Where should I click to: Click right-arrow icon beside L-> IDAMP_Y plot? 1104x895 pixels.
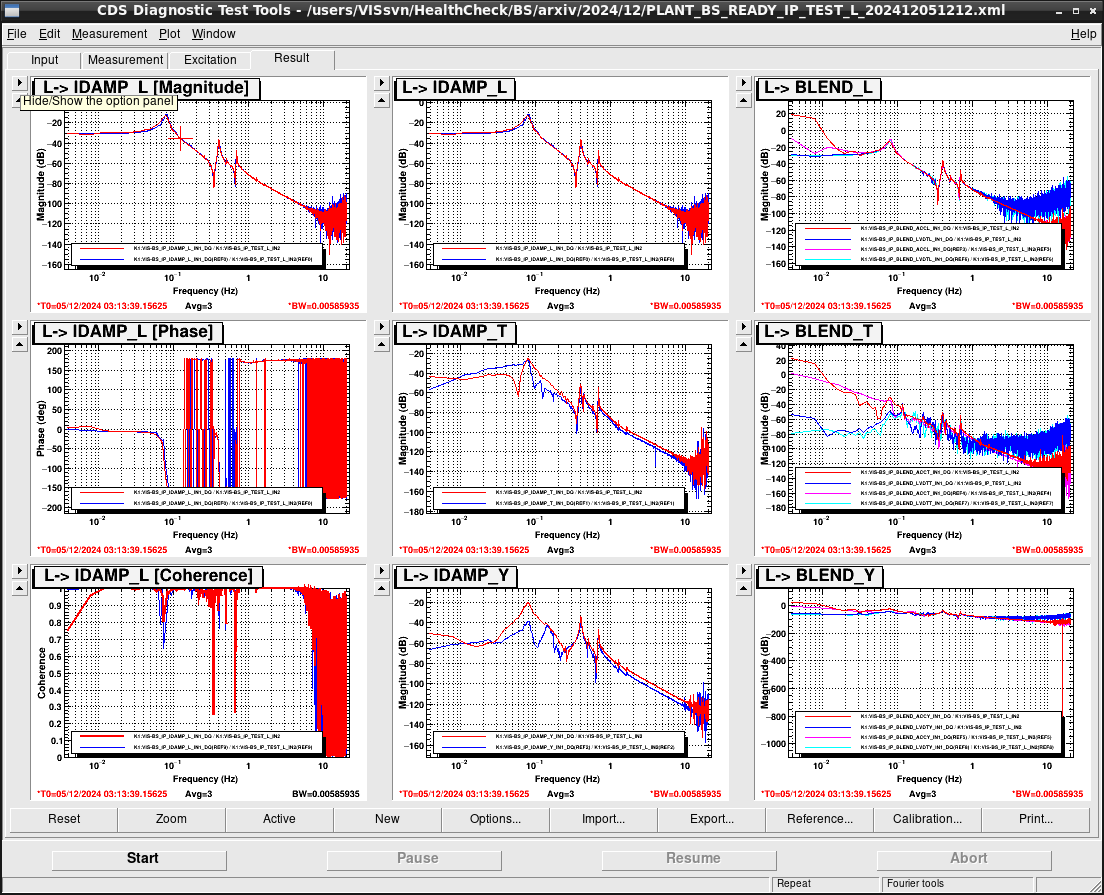pyautogui.click(x=382, y=571)
